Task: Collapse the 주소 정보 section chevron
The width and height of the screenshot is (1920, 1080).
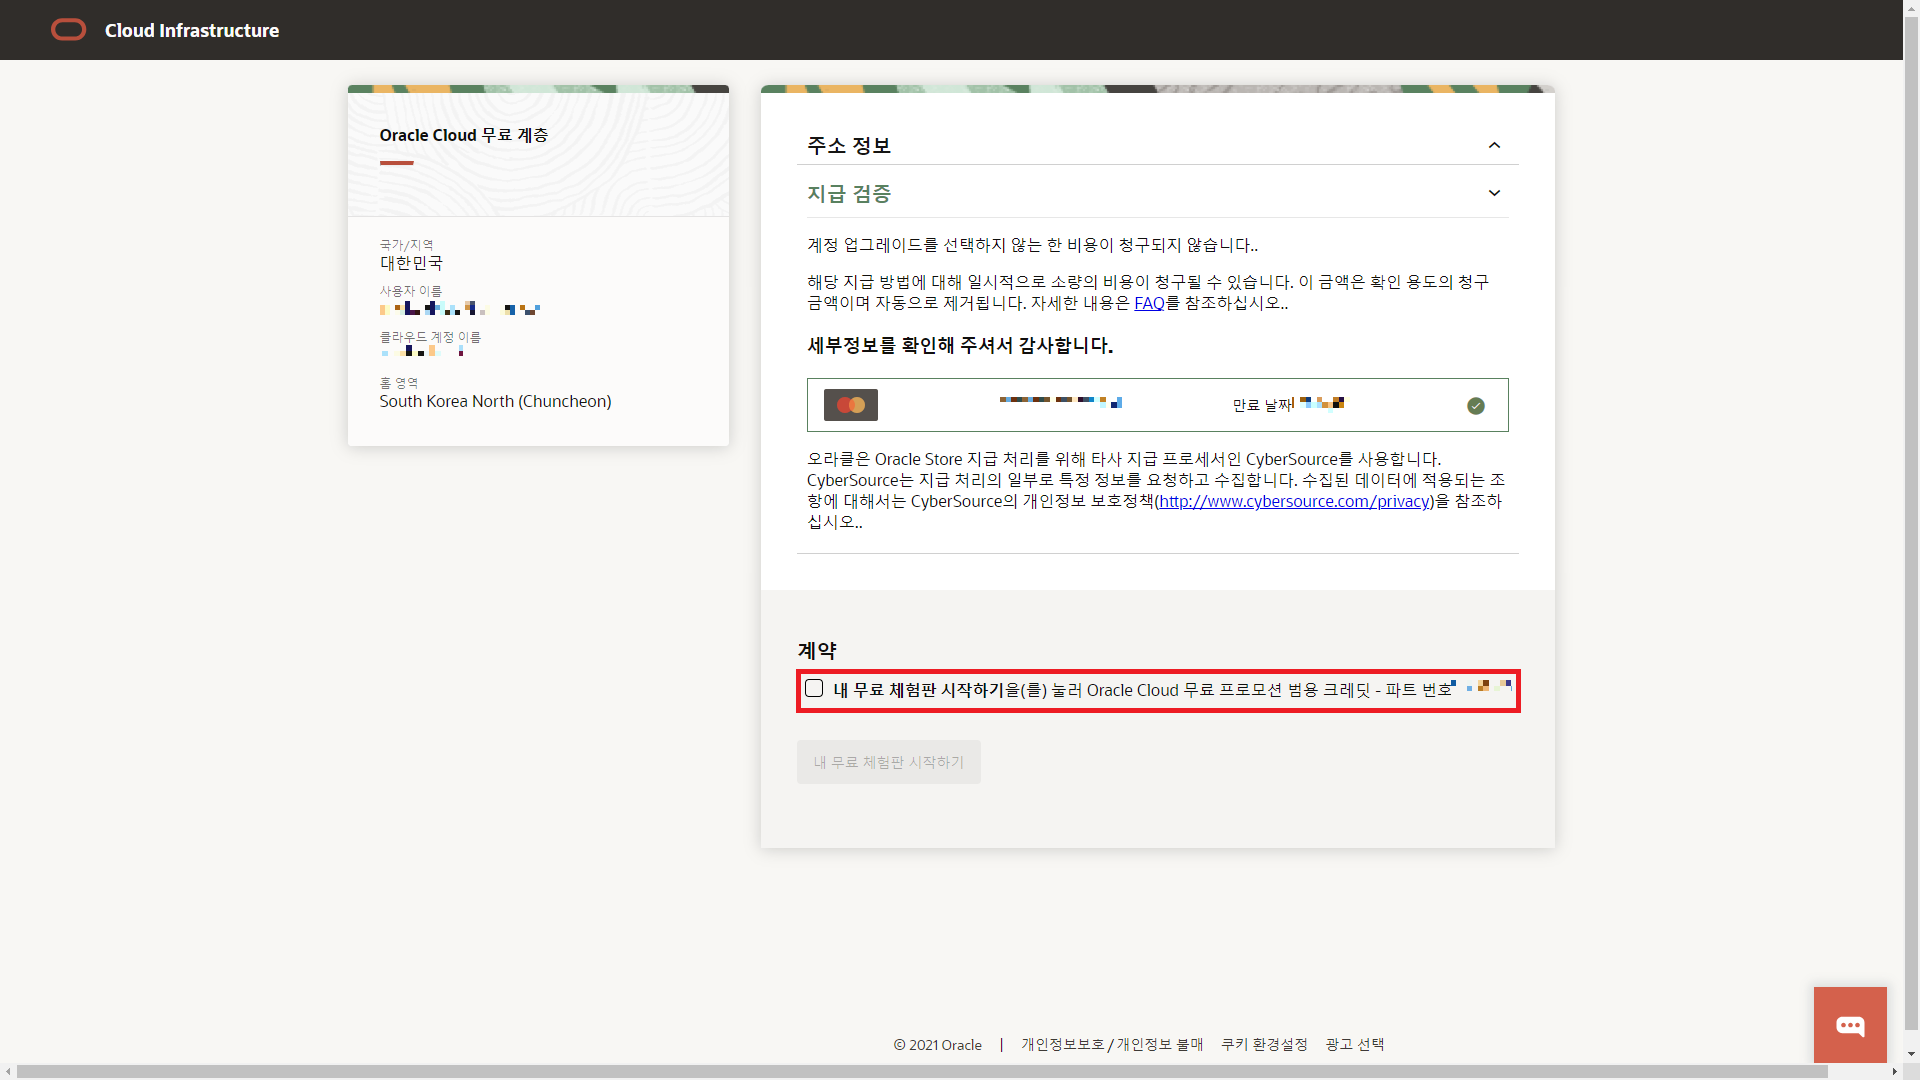Action: point(1494,146)
